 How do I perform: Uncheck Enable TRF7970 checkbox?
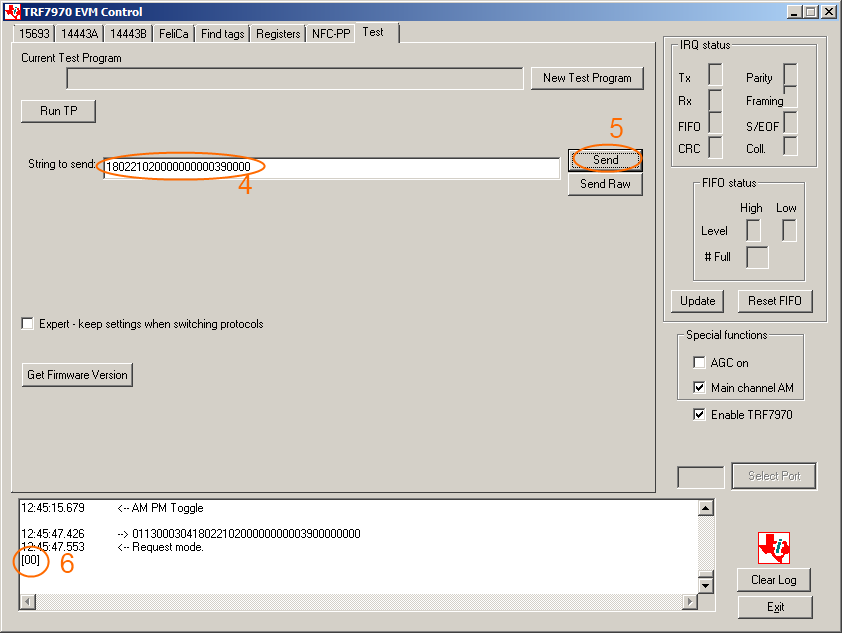click(x=699, y=414)
